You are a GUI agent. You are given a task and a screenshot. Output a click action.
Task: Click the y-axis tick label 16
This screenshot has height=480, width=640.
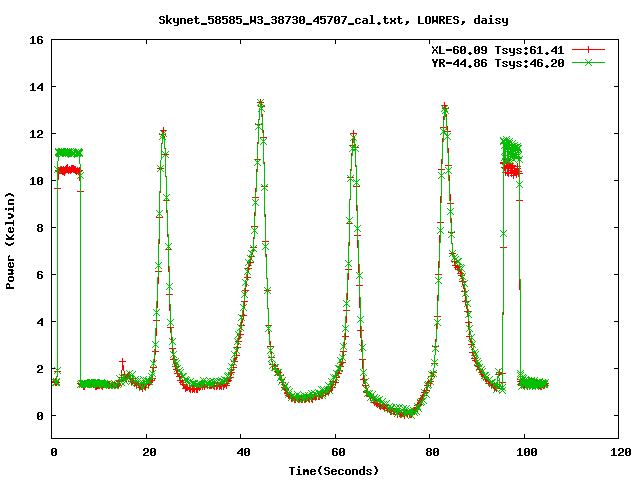tap(36, 40)
